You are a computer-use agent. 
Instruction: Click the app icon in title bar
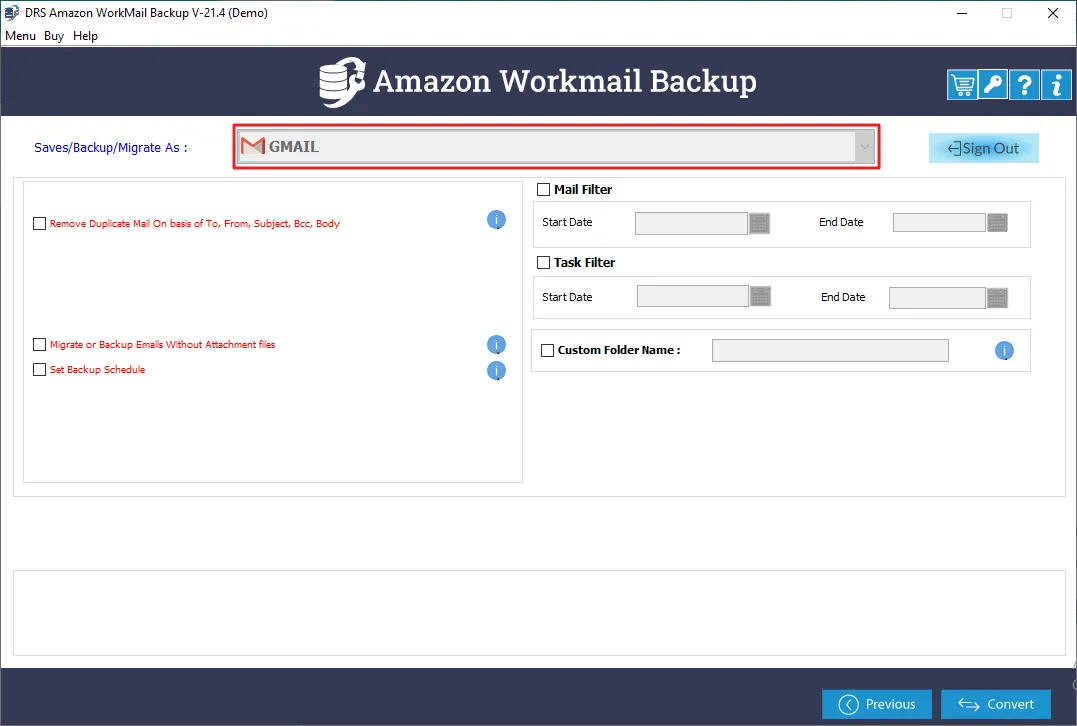point(12,12)
